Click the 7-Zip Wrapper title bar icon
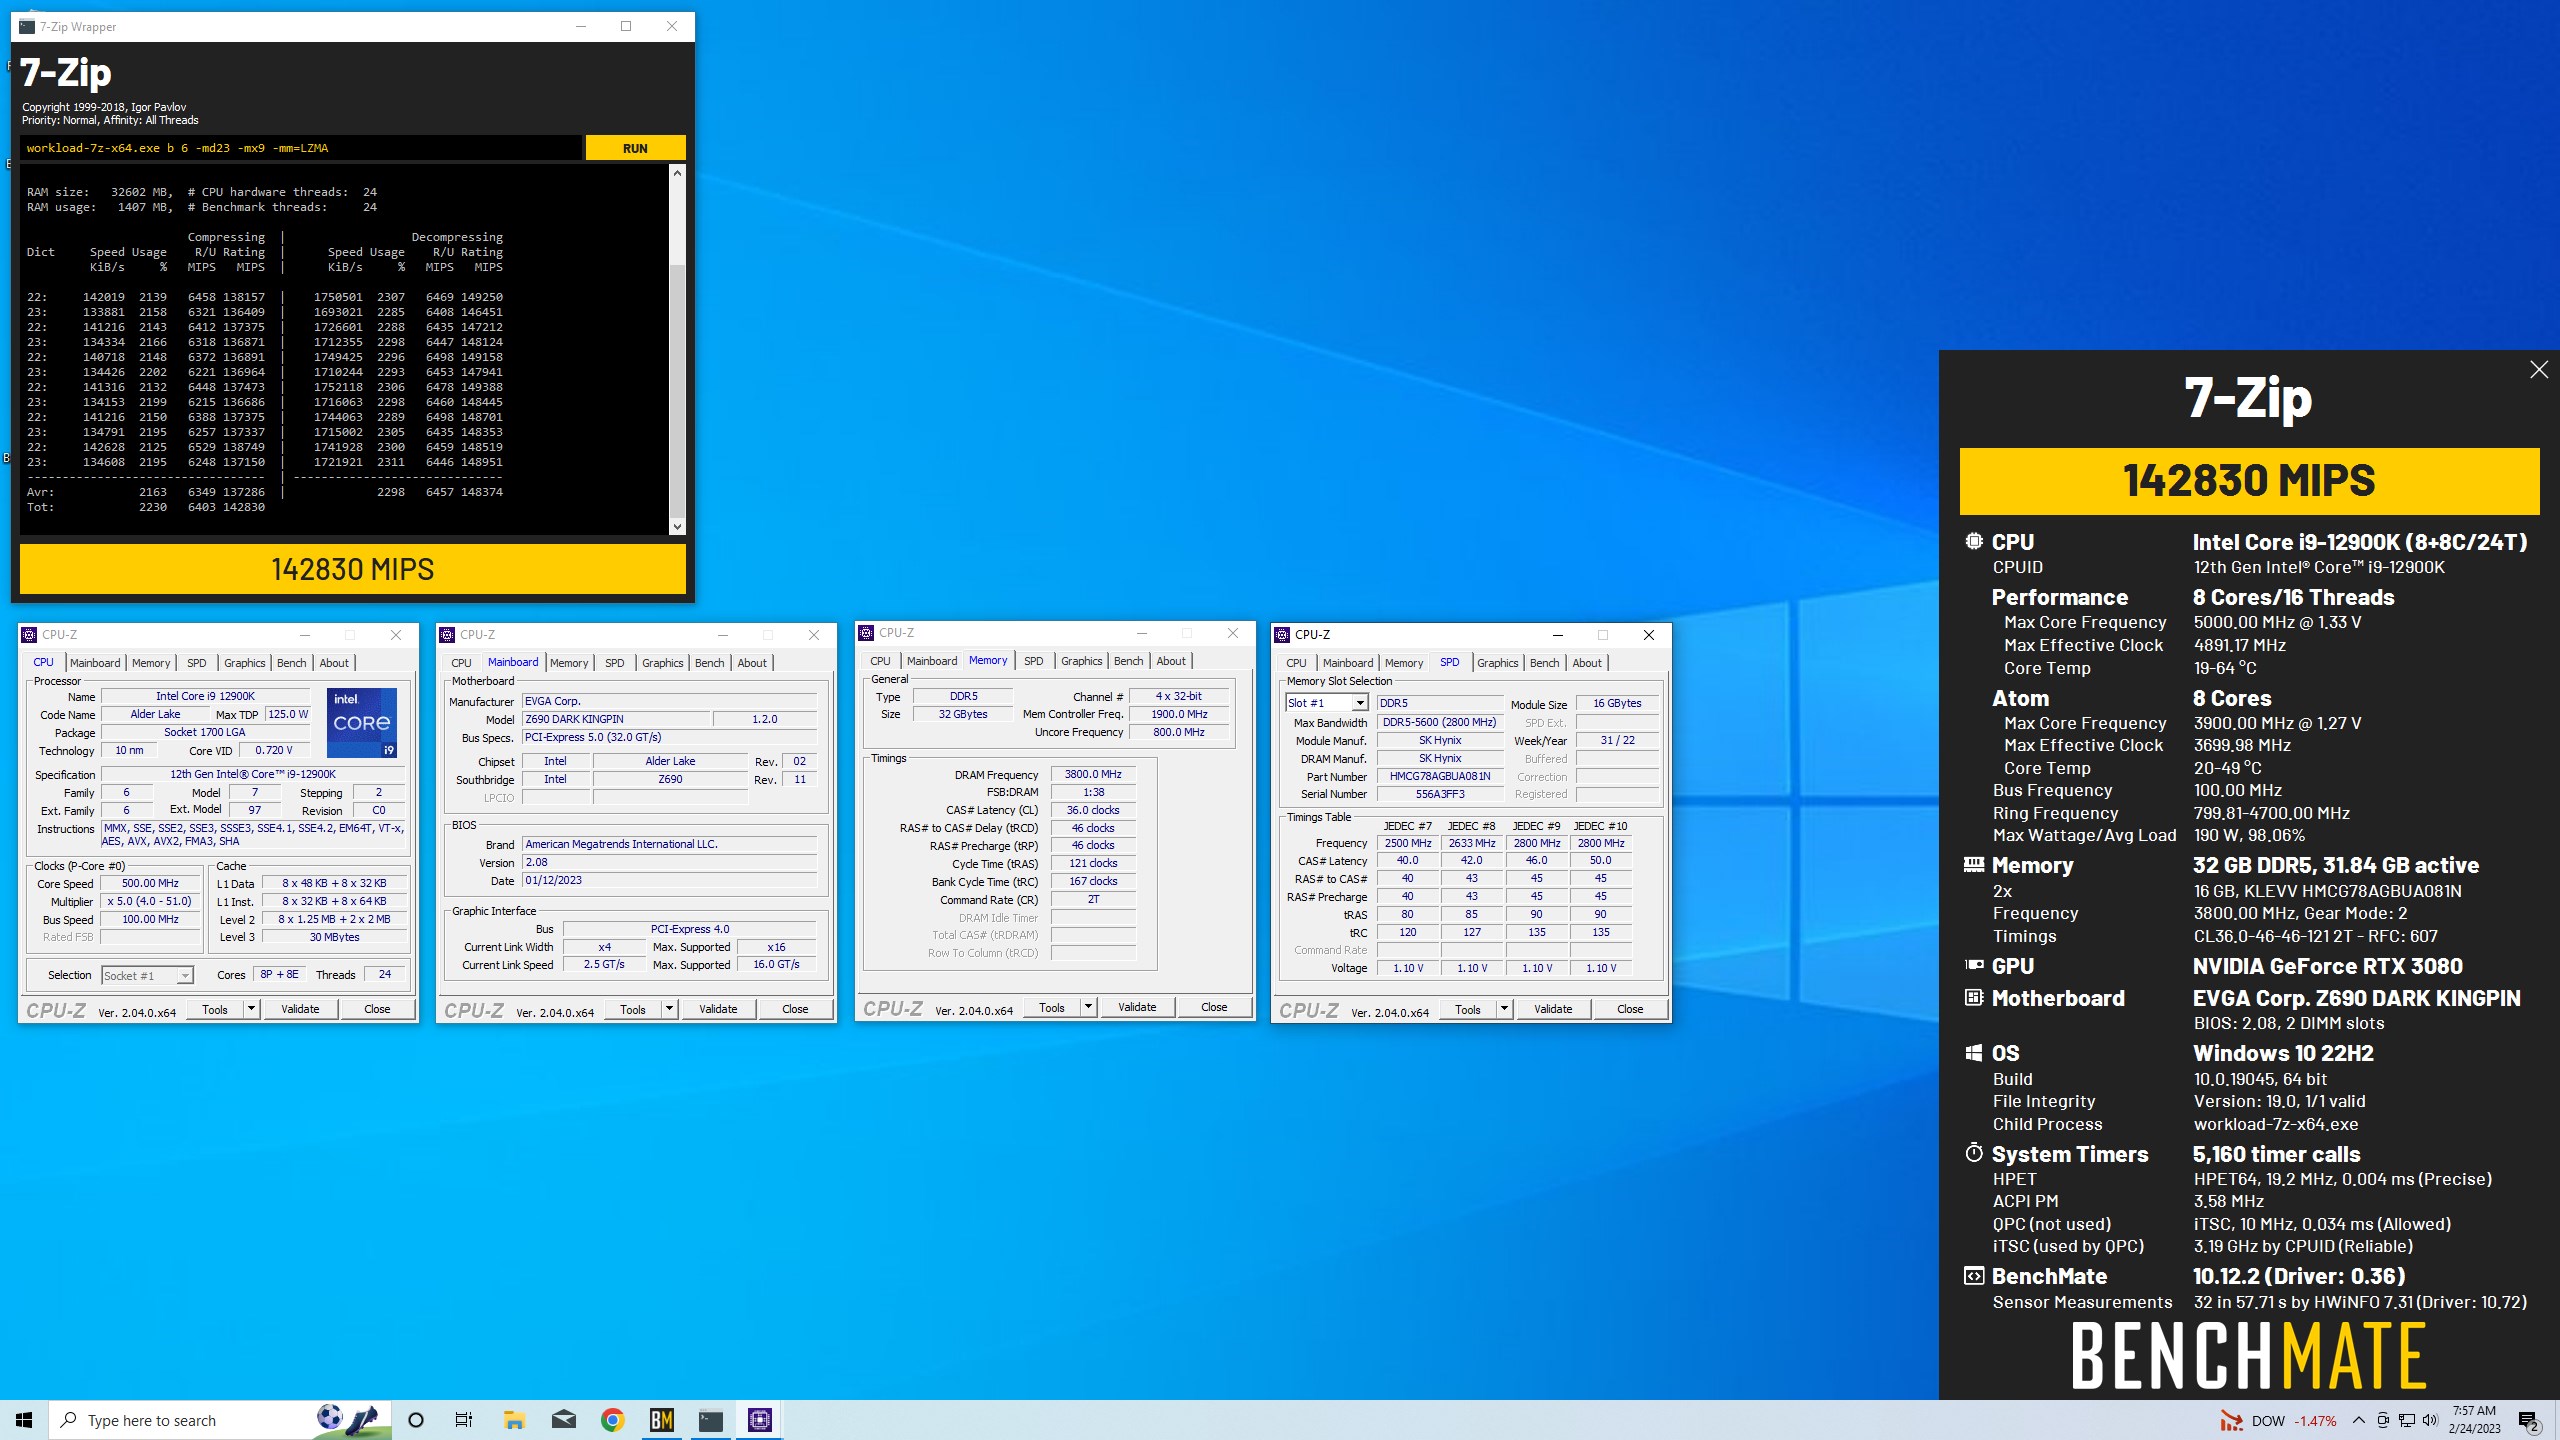 [27, 26]
